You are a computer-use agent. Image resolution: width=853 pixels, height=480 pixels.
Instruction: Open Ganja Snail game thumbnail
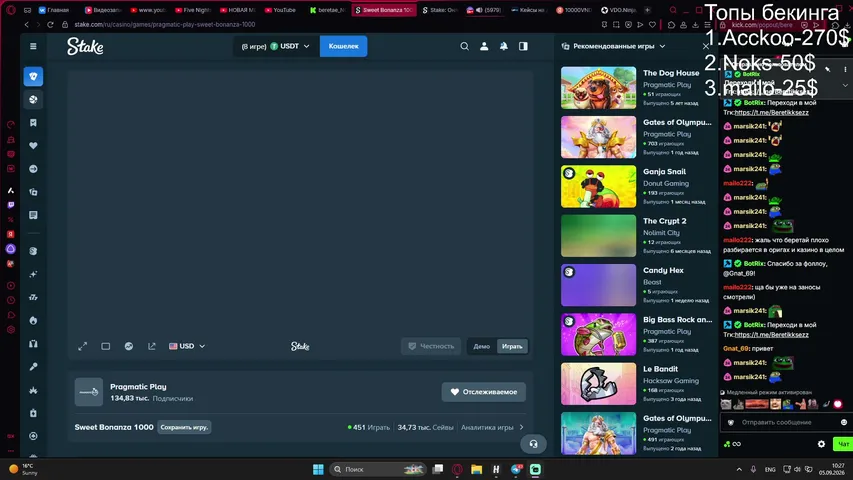pos(598,187)
